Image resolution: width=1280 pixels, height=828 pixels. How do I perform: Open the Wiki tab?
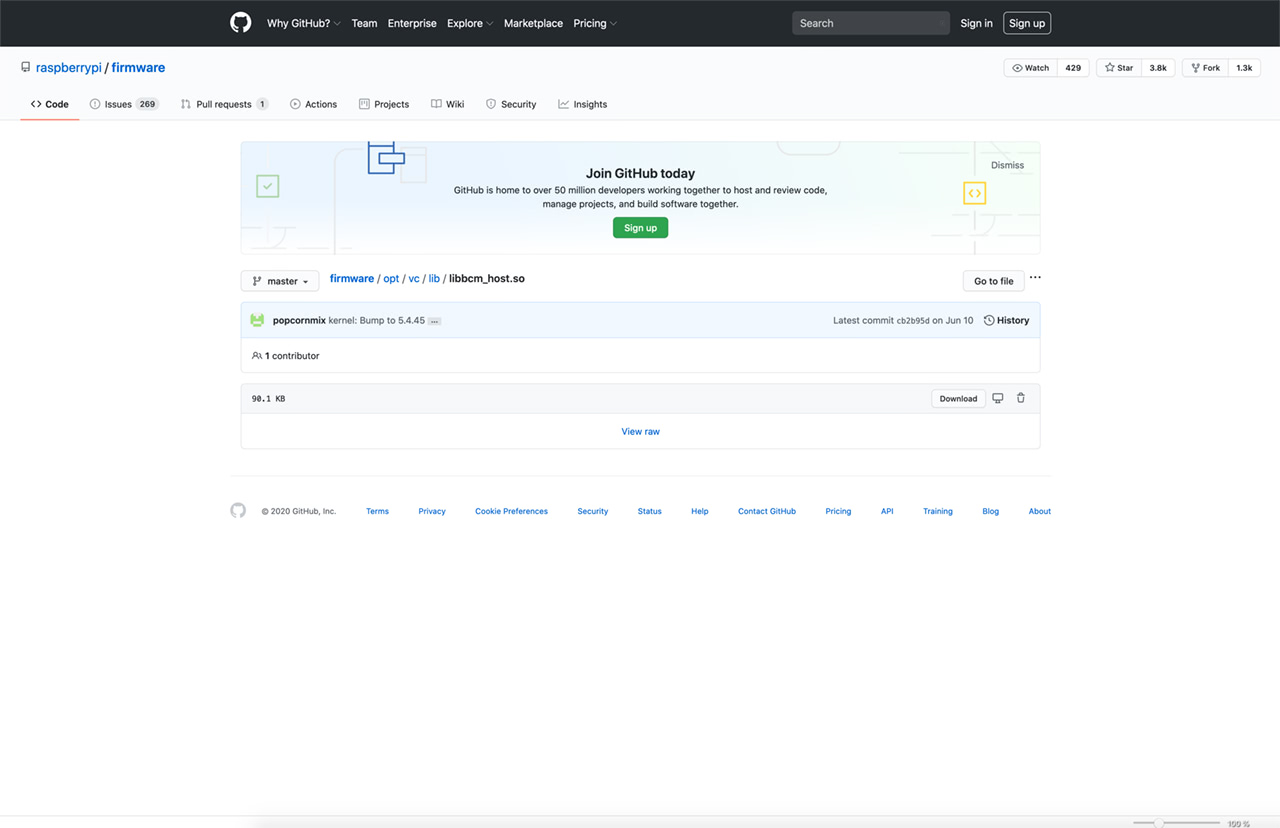[448, 104]
